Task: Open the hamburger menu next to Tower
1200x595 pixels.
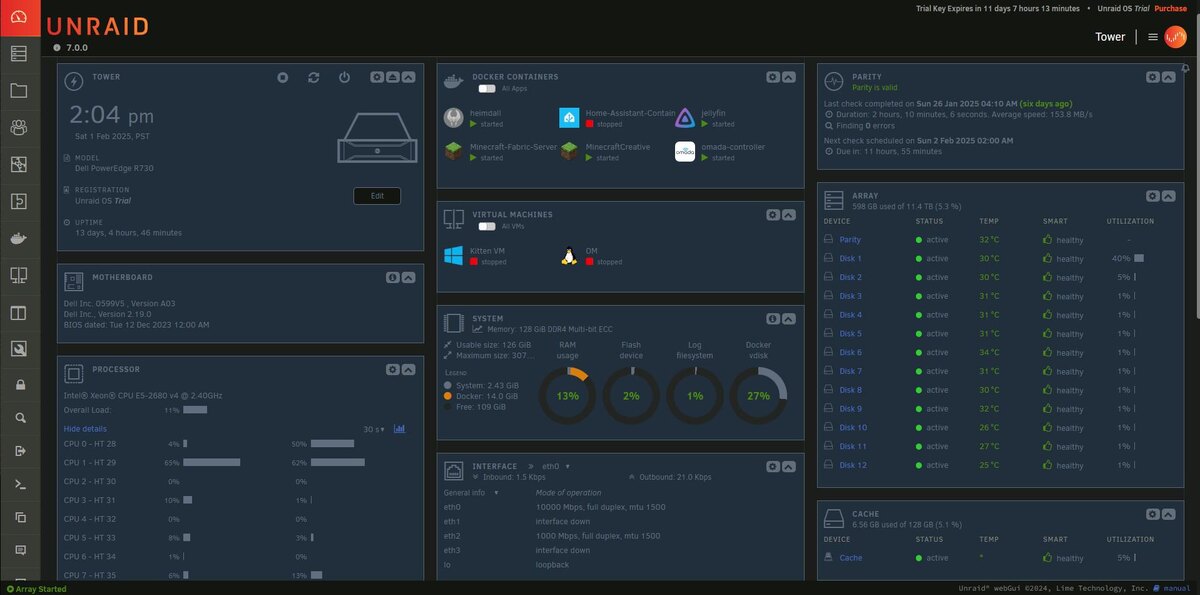Action: [x=1153, y=37]
